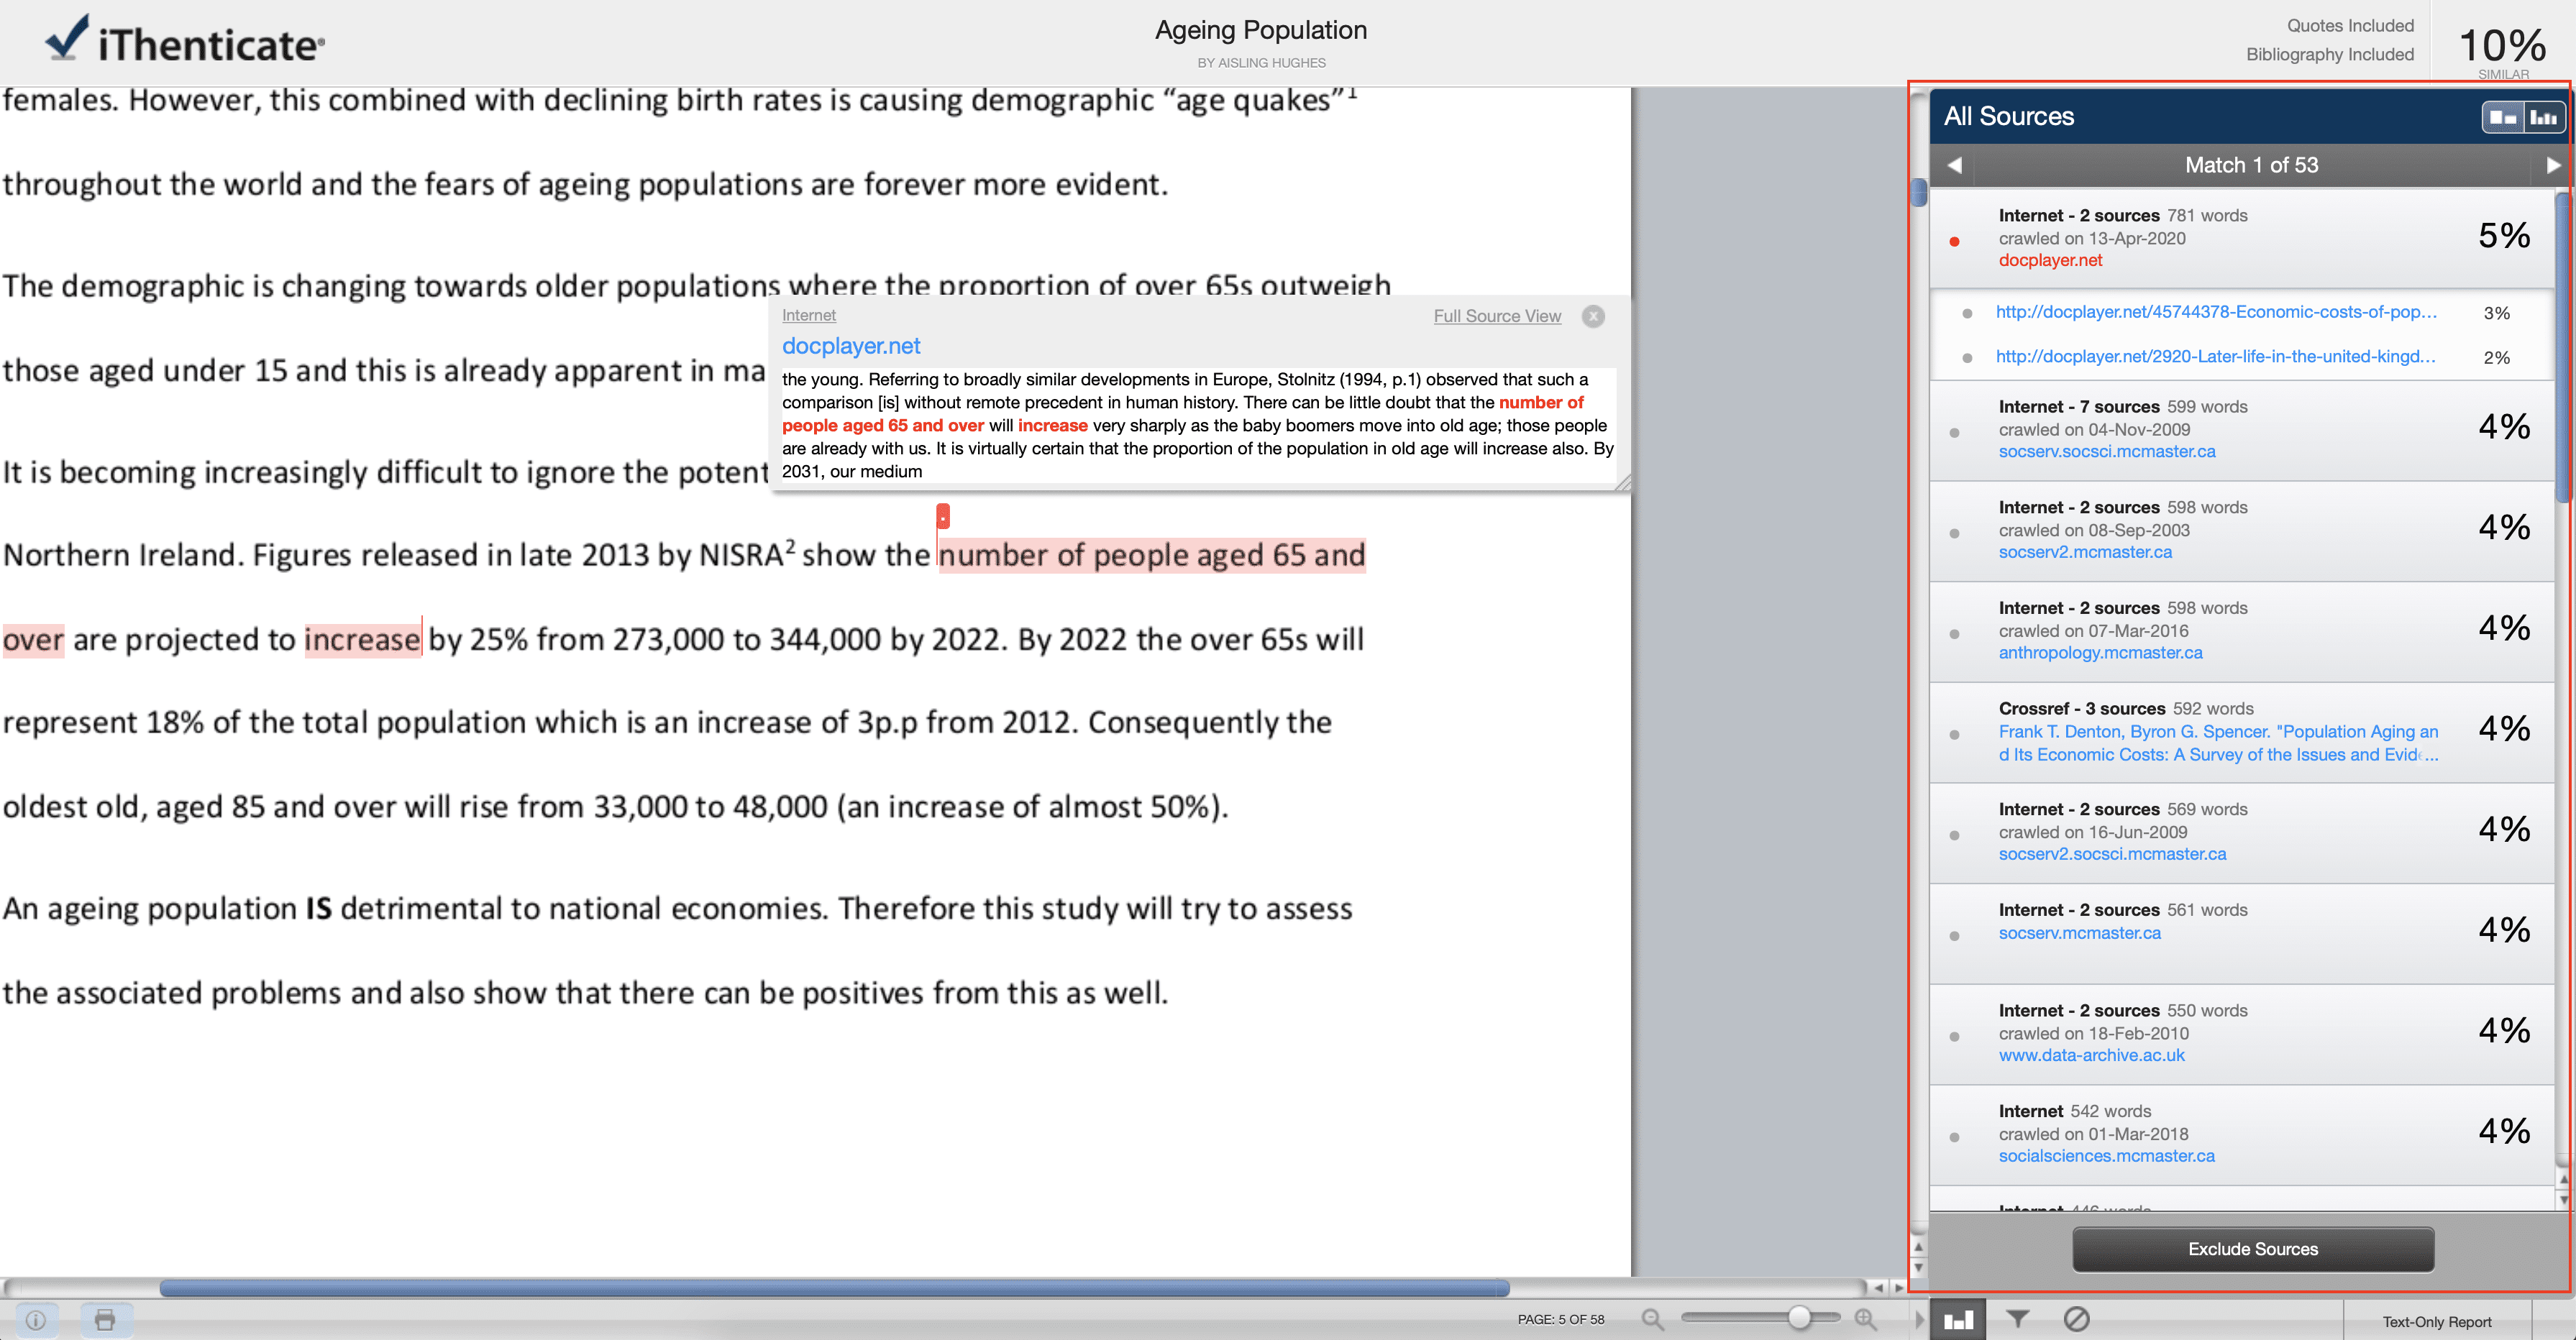The image size is (2576, 1340).
Task: Zoom out with the minus magnifier icon
Action: (1653, 1319)
